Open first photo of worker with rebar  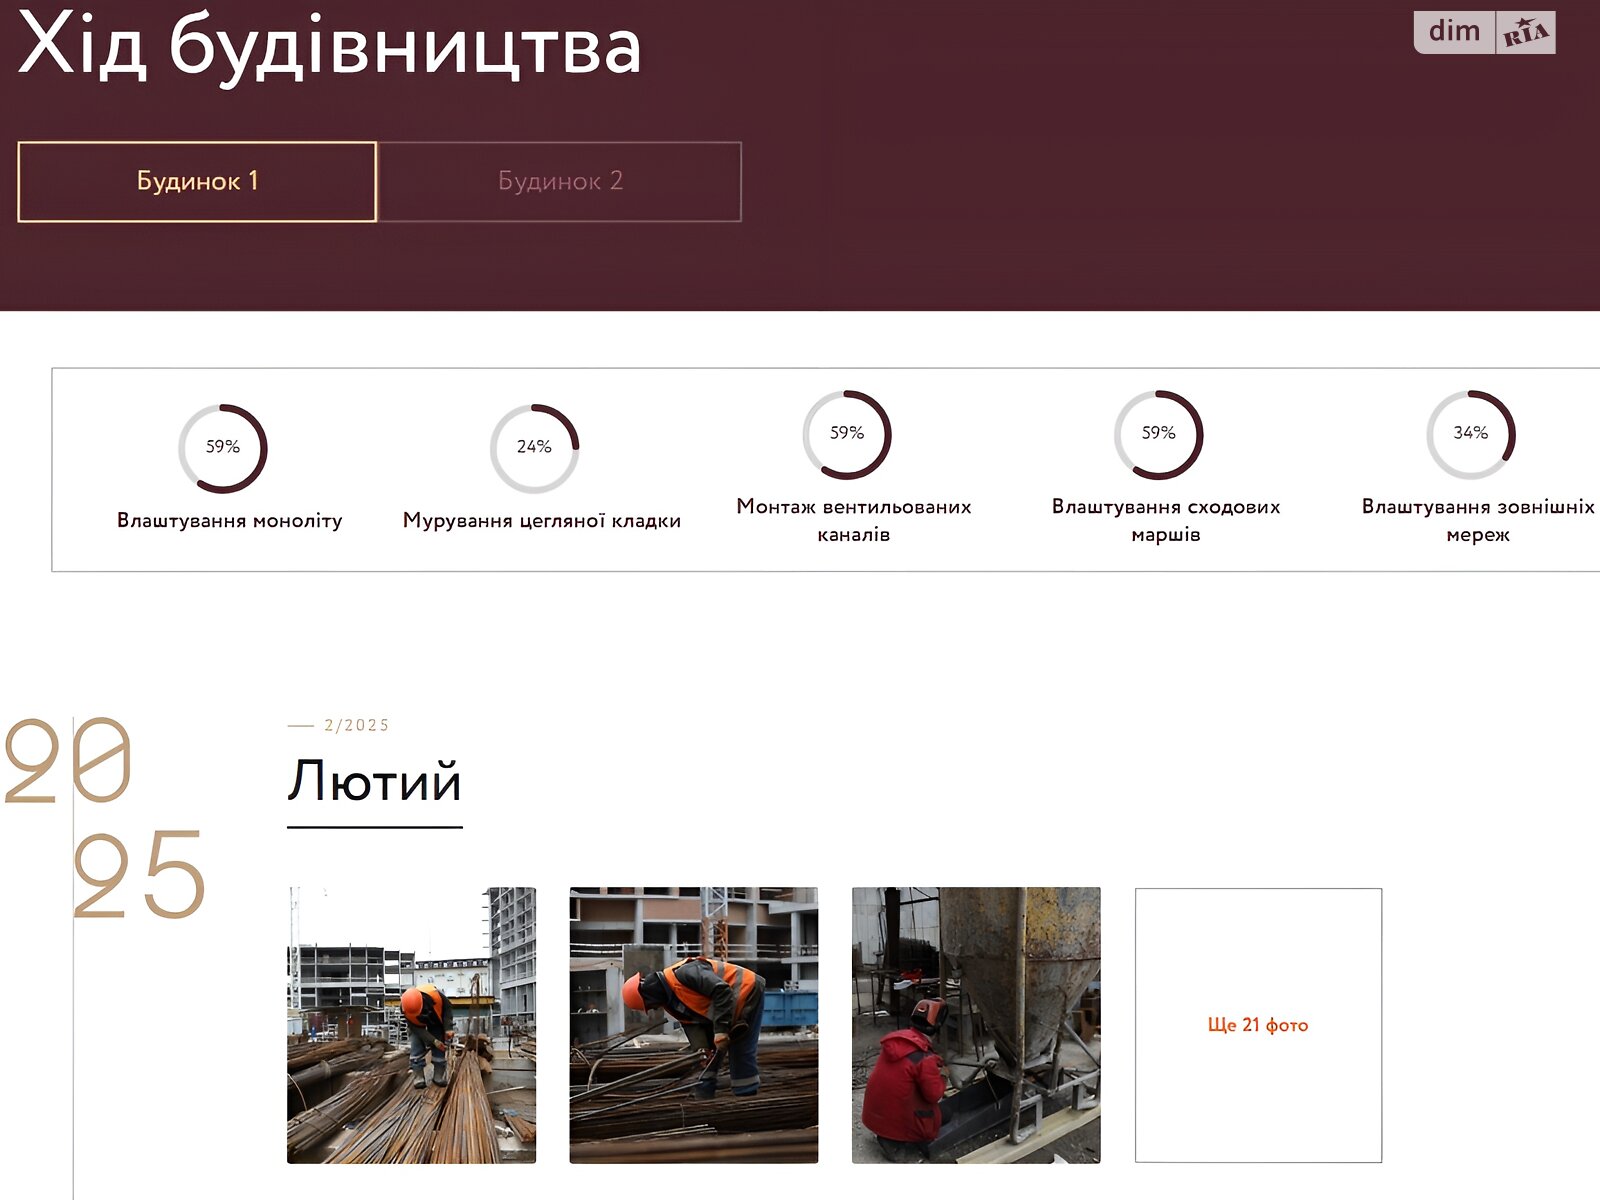pyautogui.click(x=411, y=1025)
